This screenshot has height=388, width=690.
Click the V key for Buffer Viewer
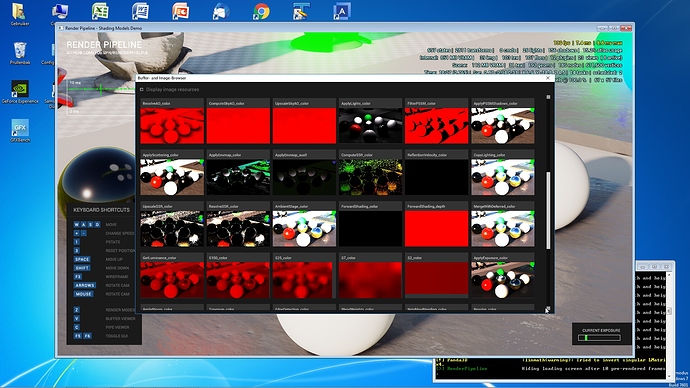pos(77,318)
